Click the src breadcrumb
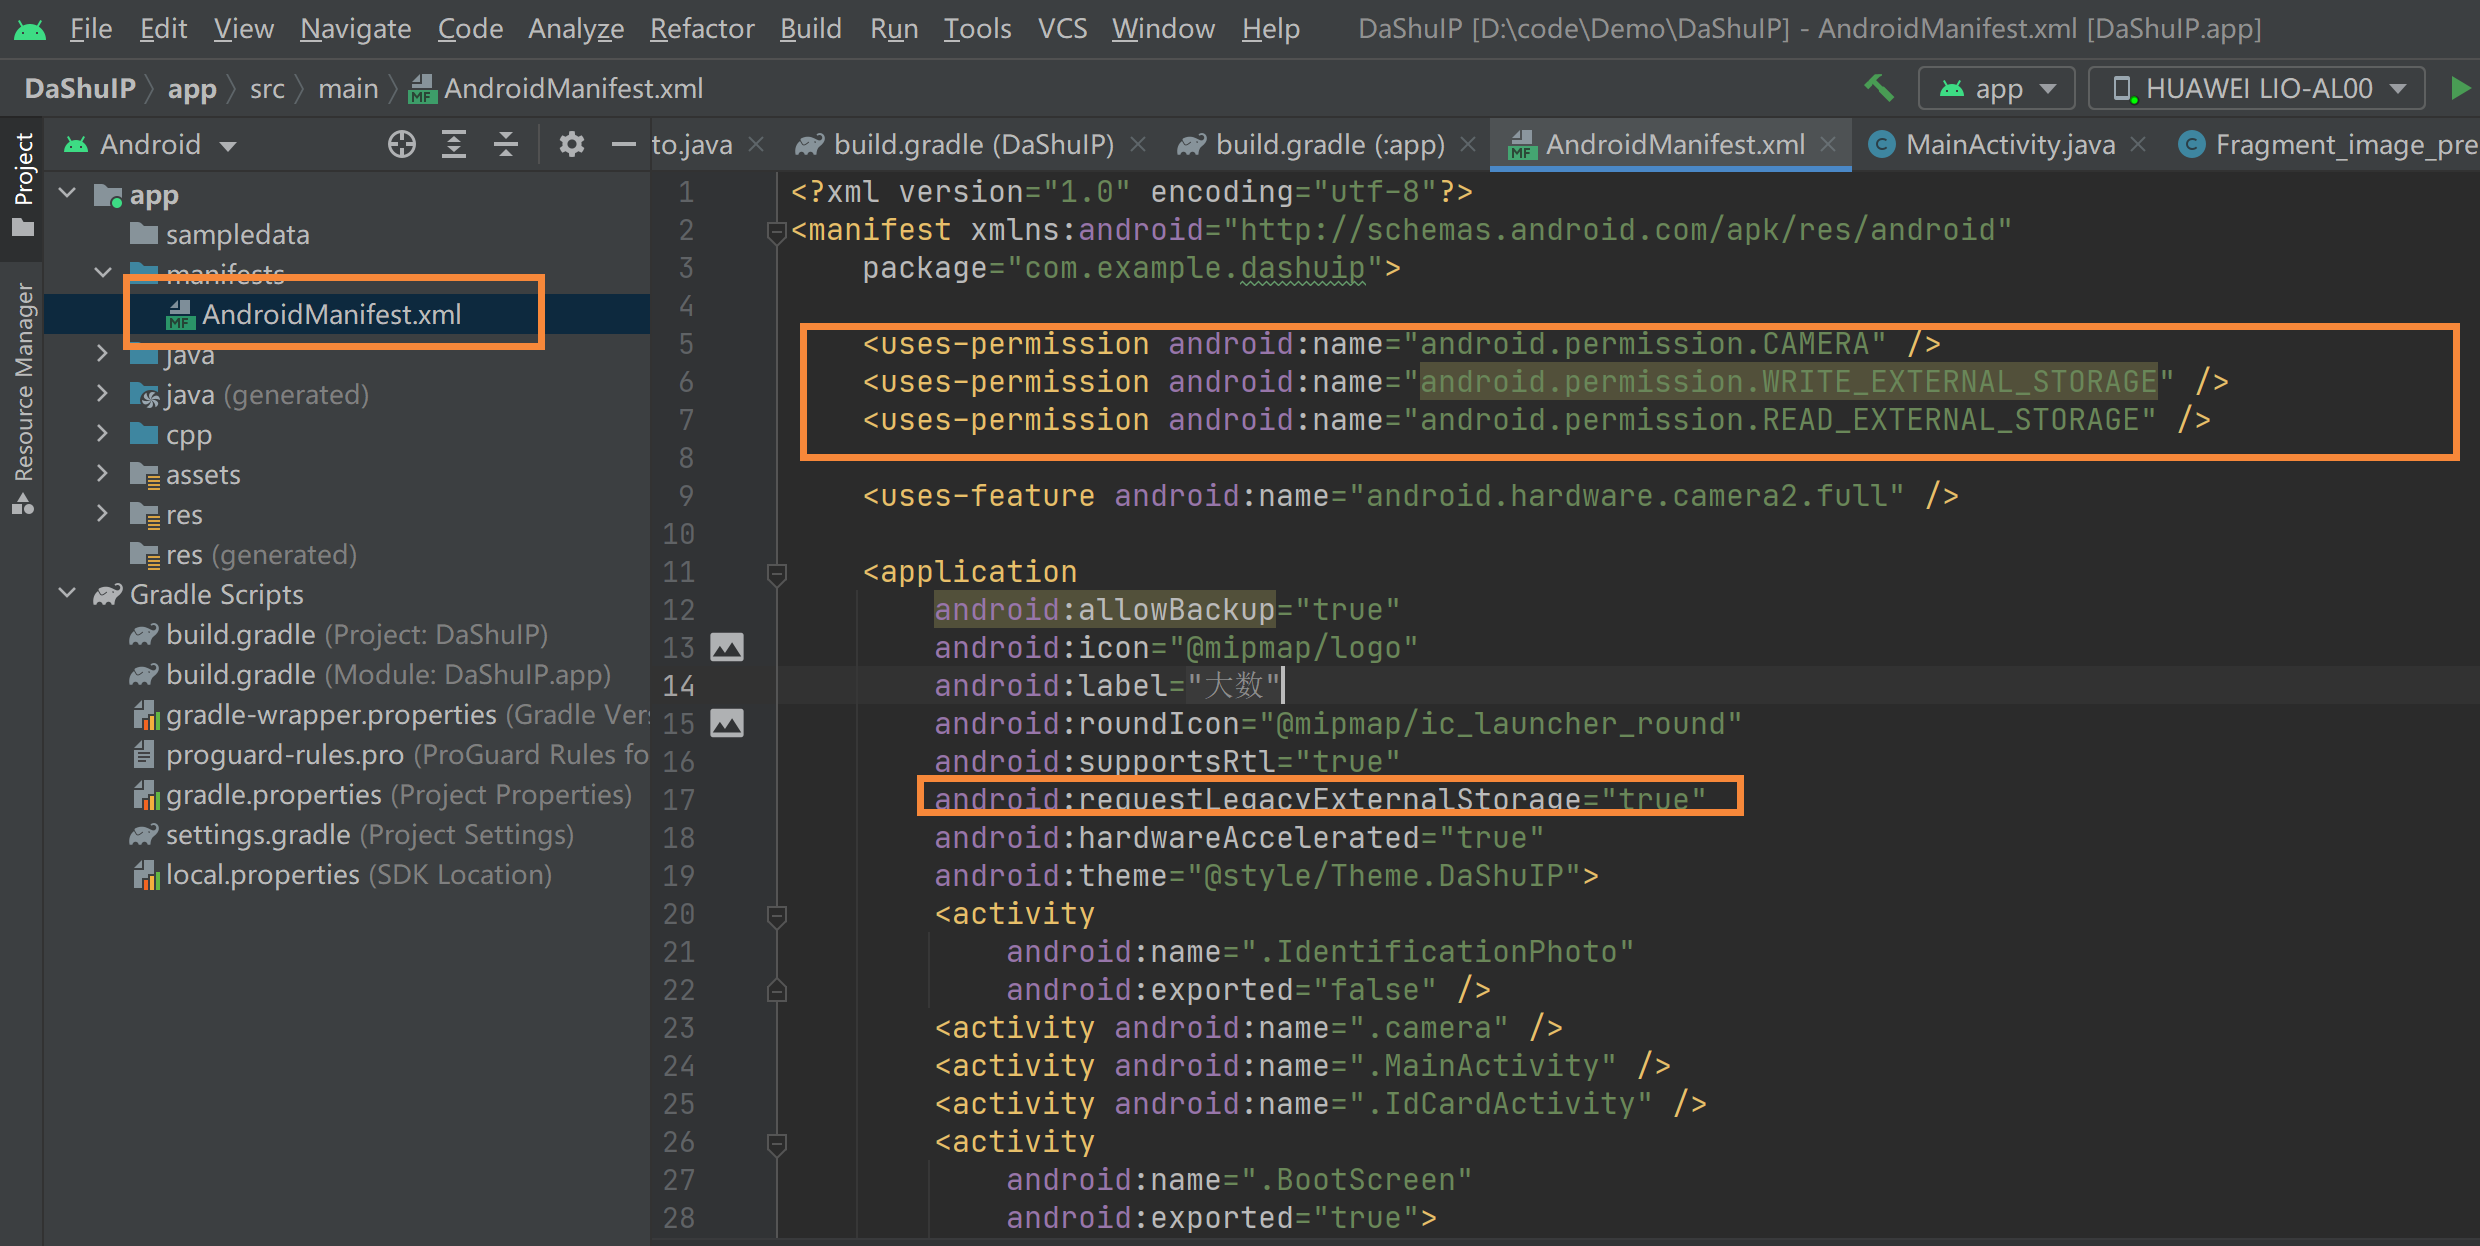This screenshot has width=2480, height=1246. [x=267, y=89]
